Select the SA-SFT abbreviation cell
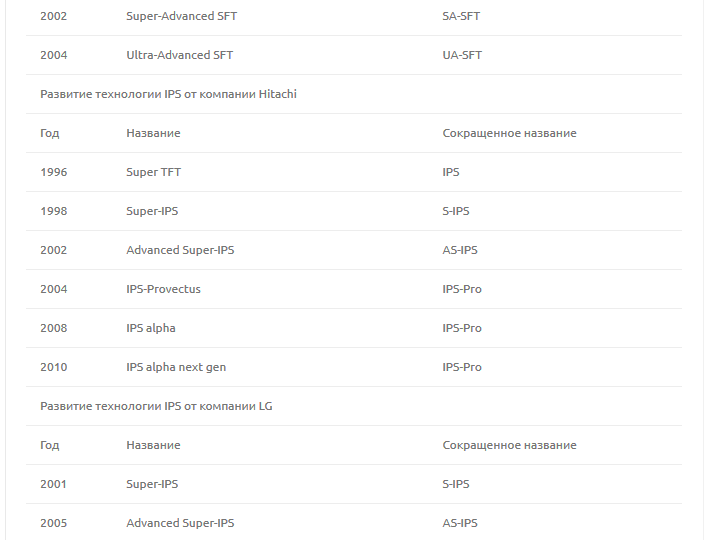This screenshot has height=540, width=711. point(461,17)
